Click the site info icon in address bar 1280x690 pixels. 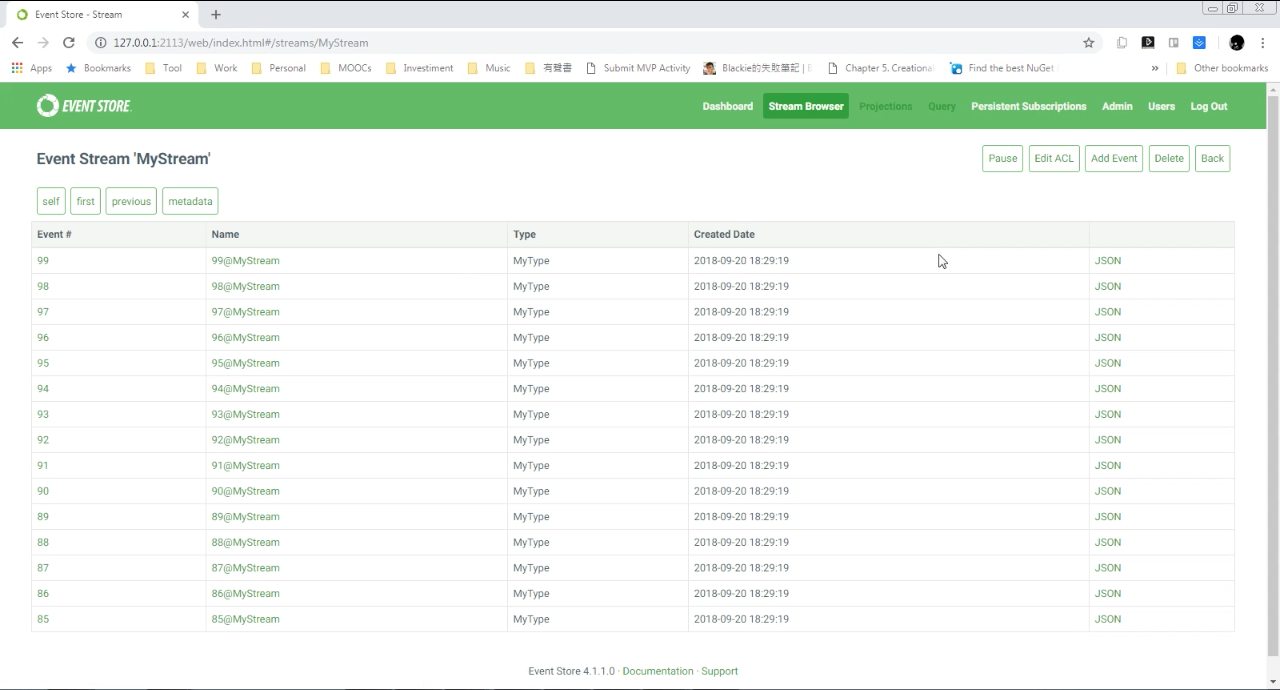[101, 43]
